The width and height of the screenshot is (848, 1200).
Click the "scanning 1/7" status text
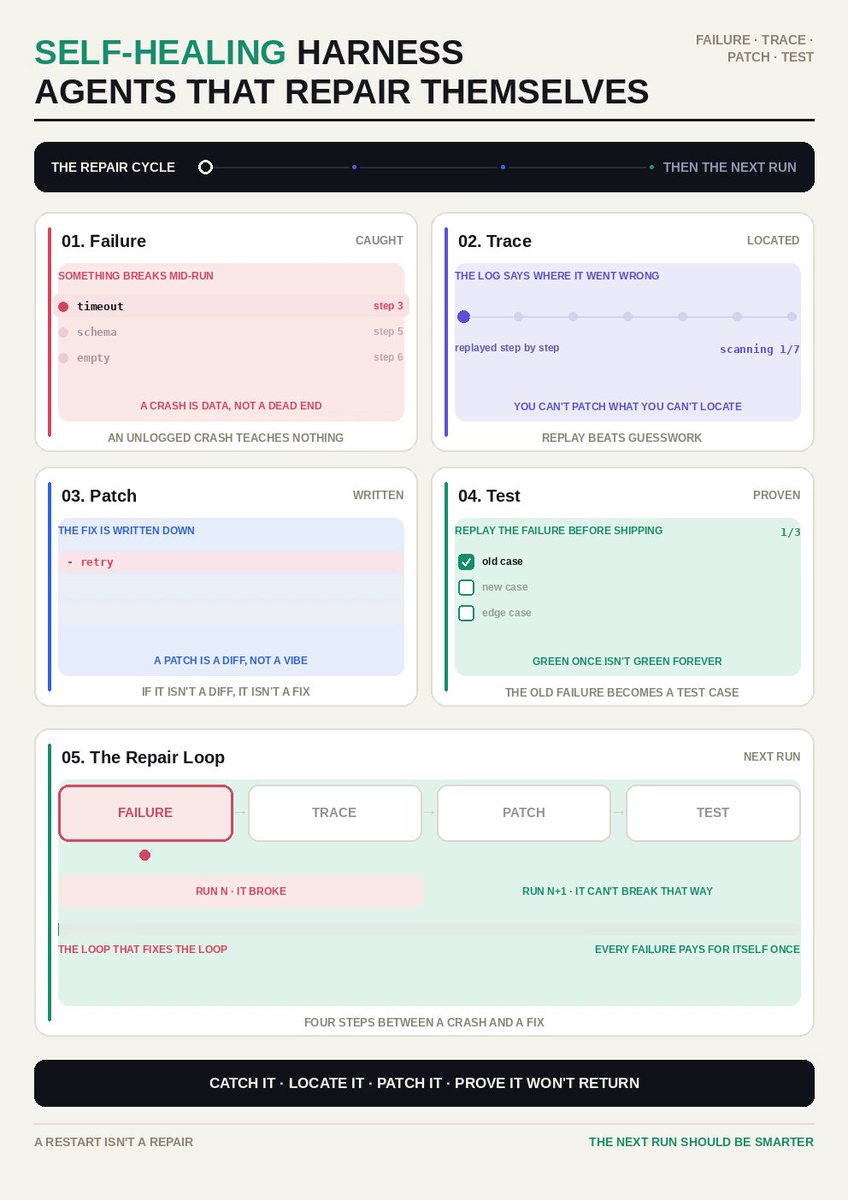pos(760,349)
